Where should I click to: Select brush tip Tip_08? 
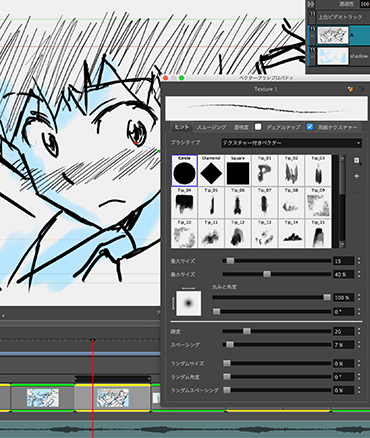tap(291, 202)
